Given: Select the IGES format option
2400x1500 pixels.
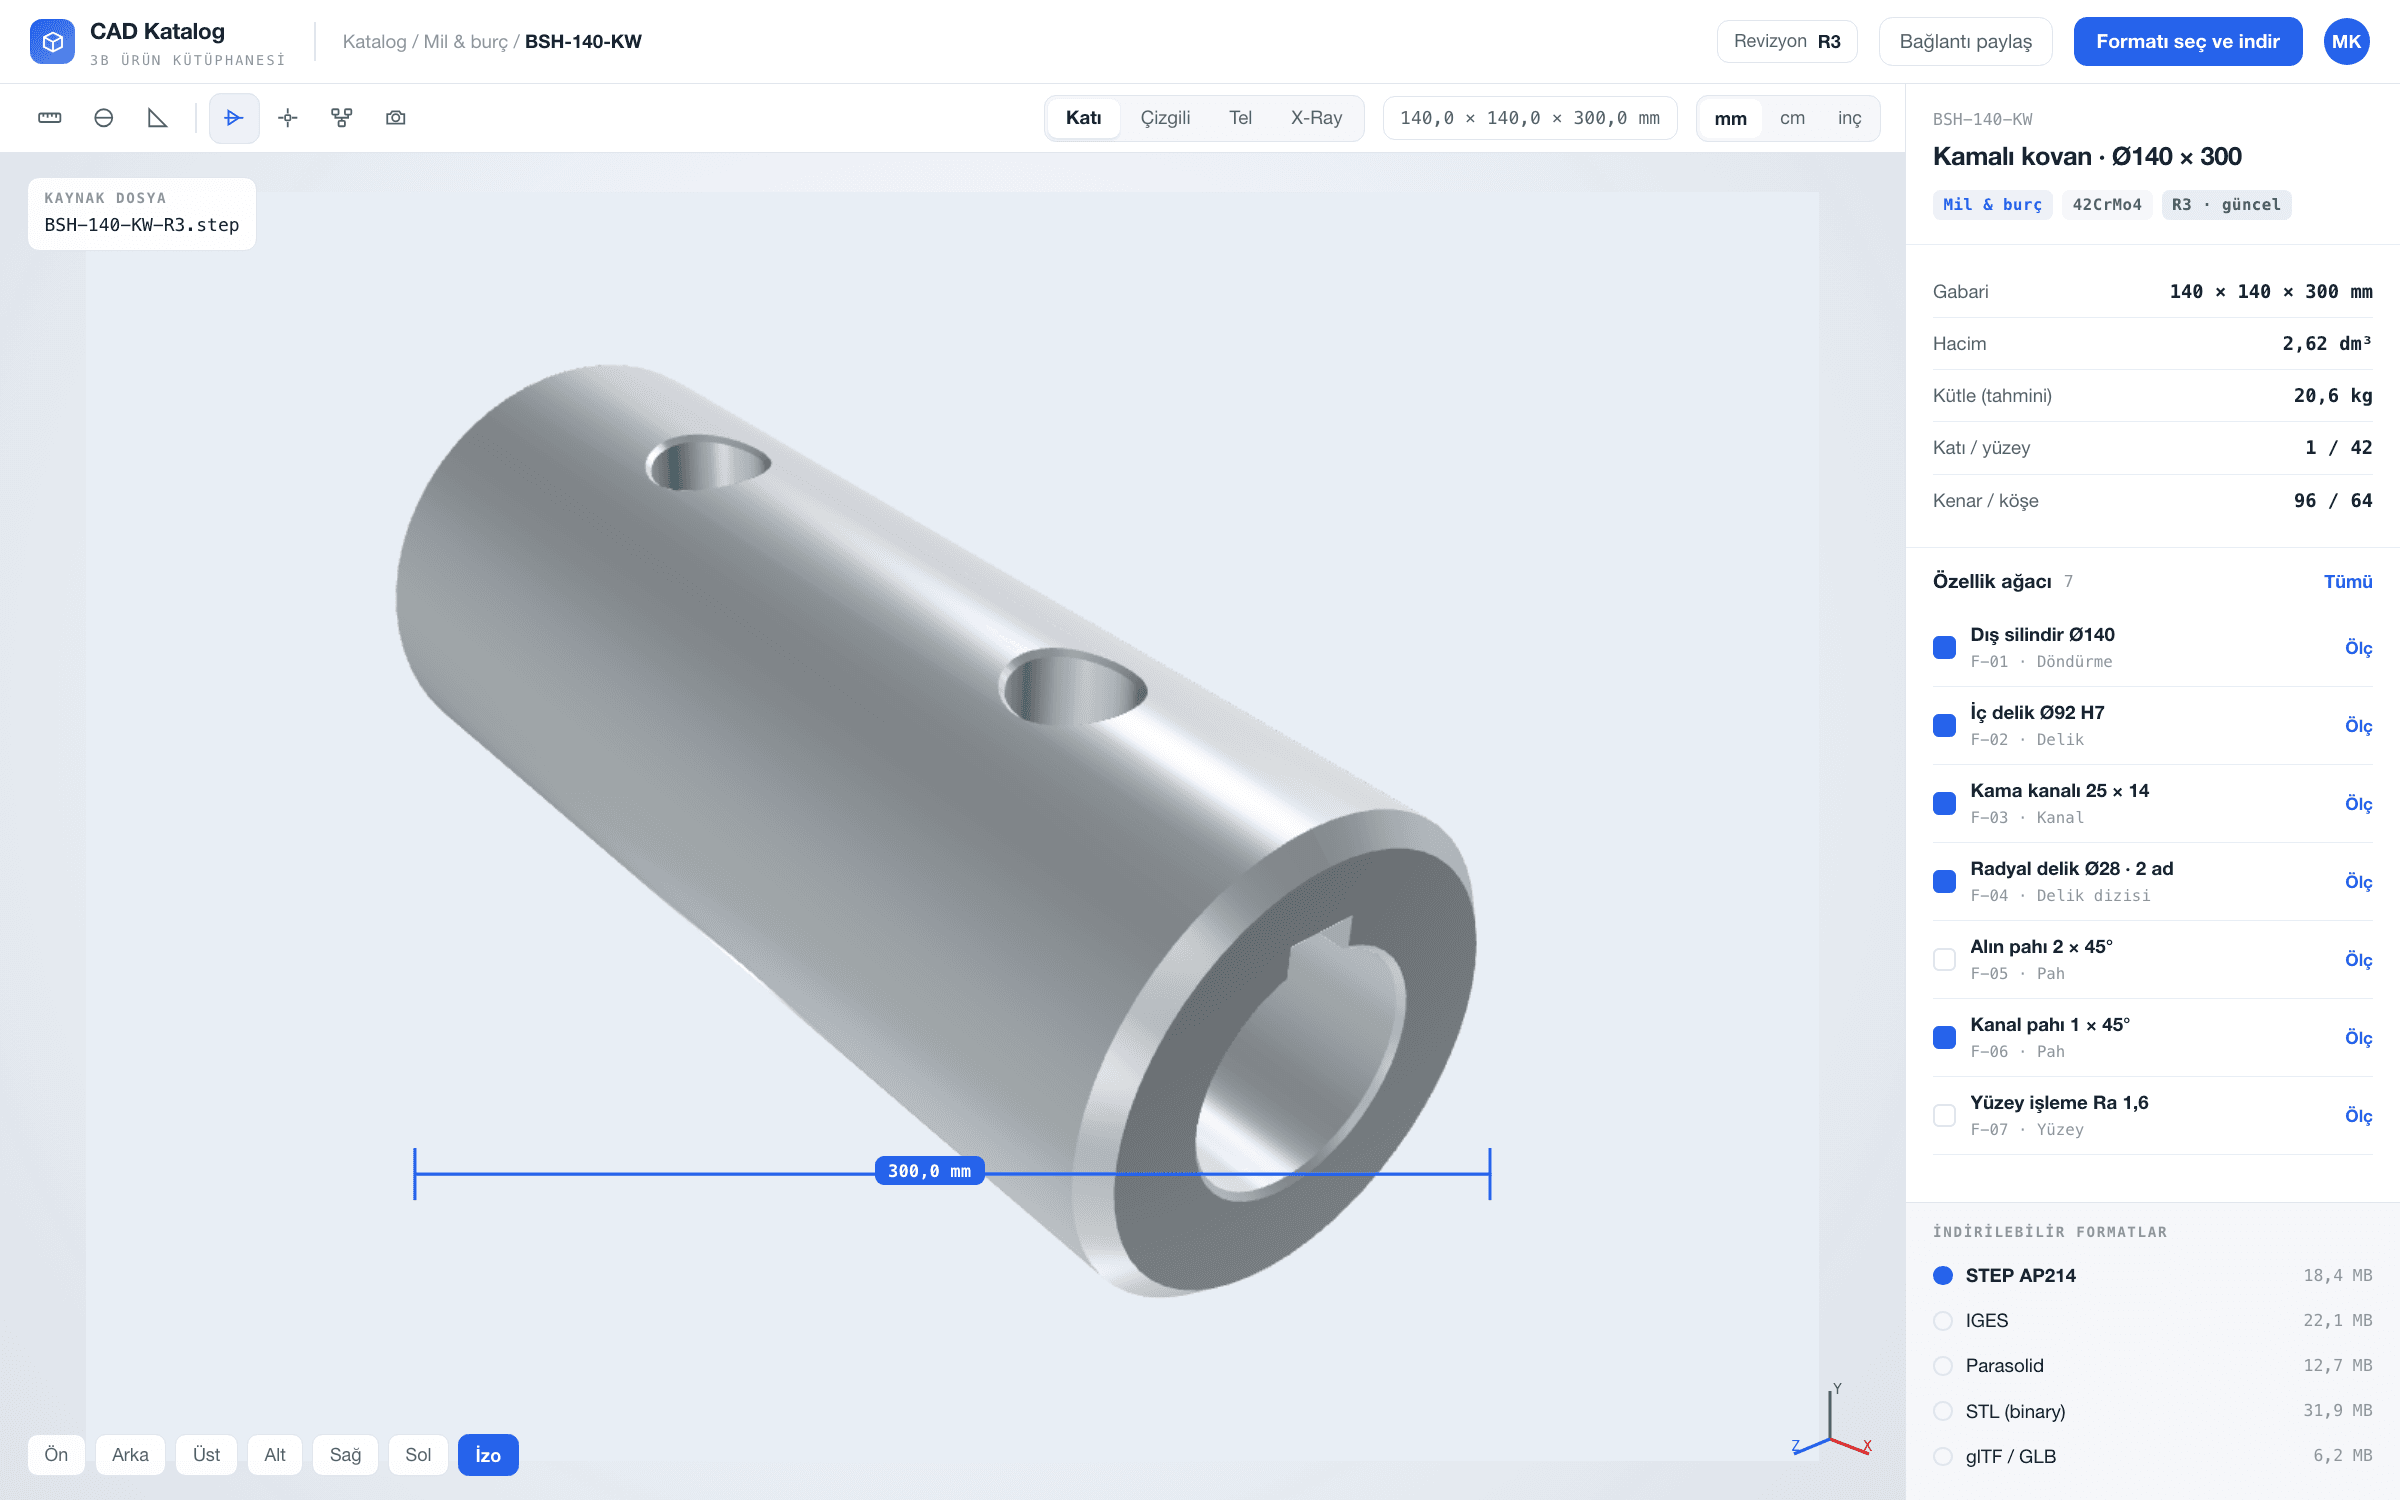Looking at the screenshot, I should (x=2152, y=1320).
